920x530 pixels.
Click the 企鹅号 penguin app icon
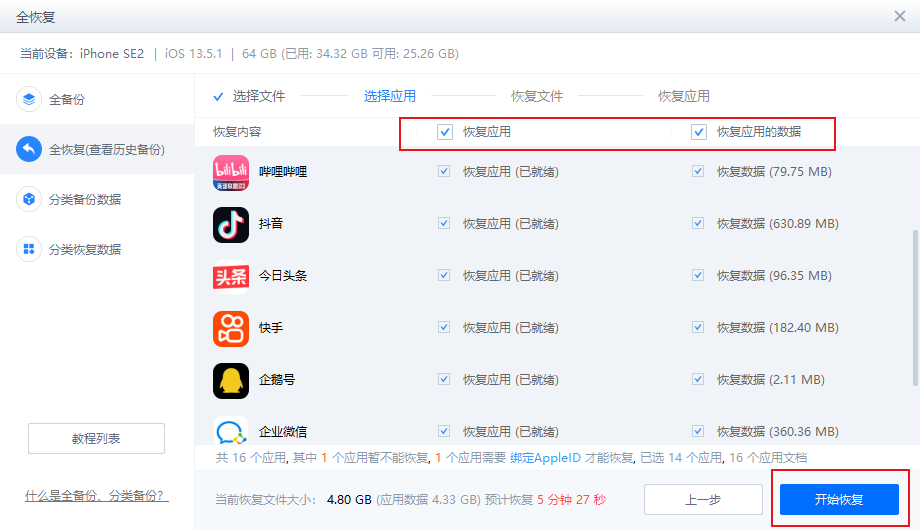point(231,380)
